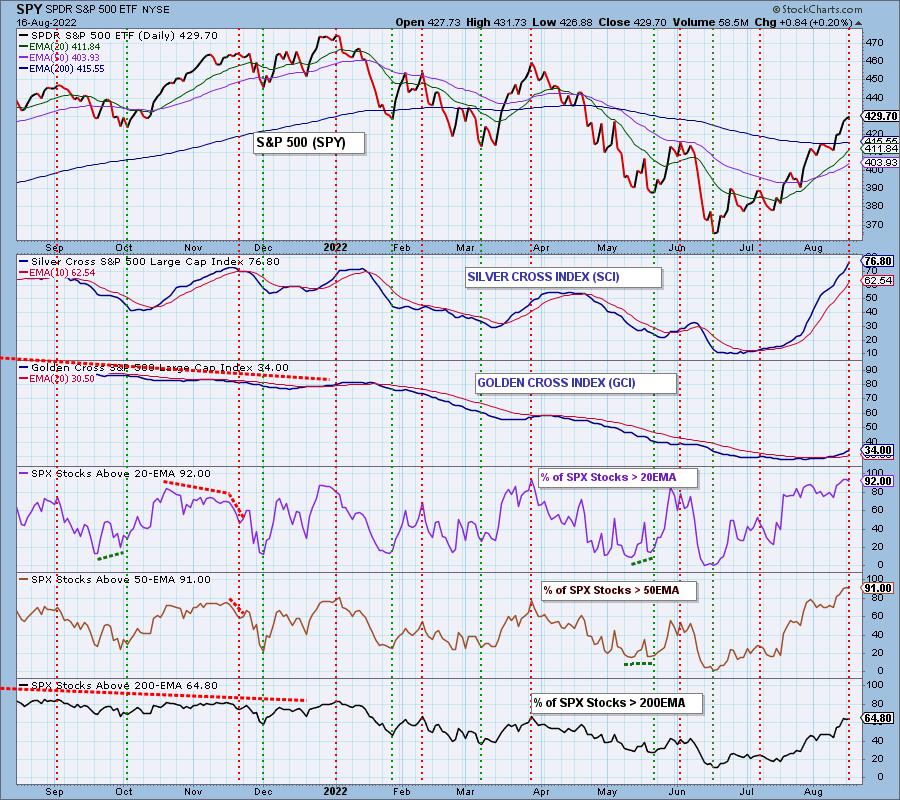Click the 'SILVER CROSS INDEX (SCI)' annotation box

563,277
